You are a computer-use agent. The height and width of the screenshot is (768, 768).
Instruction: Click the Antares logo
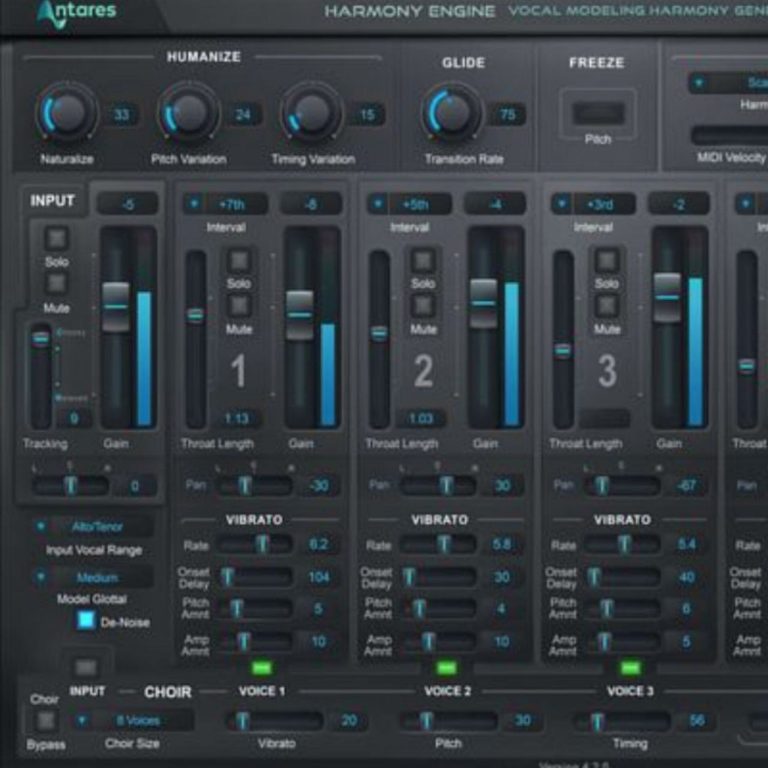coord(76,13)
